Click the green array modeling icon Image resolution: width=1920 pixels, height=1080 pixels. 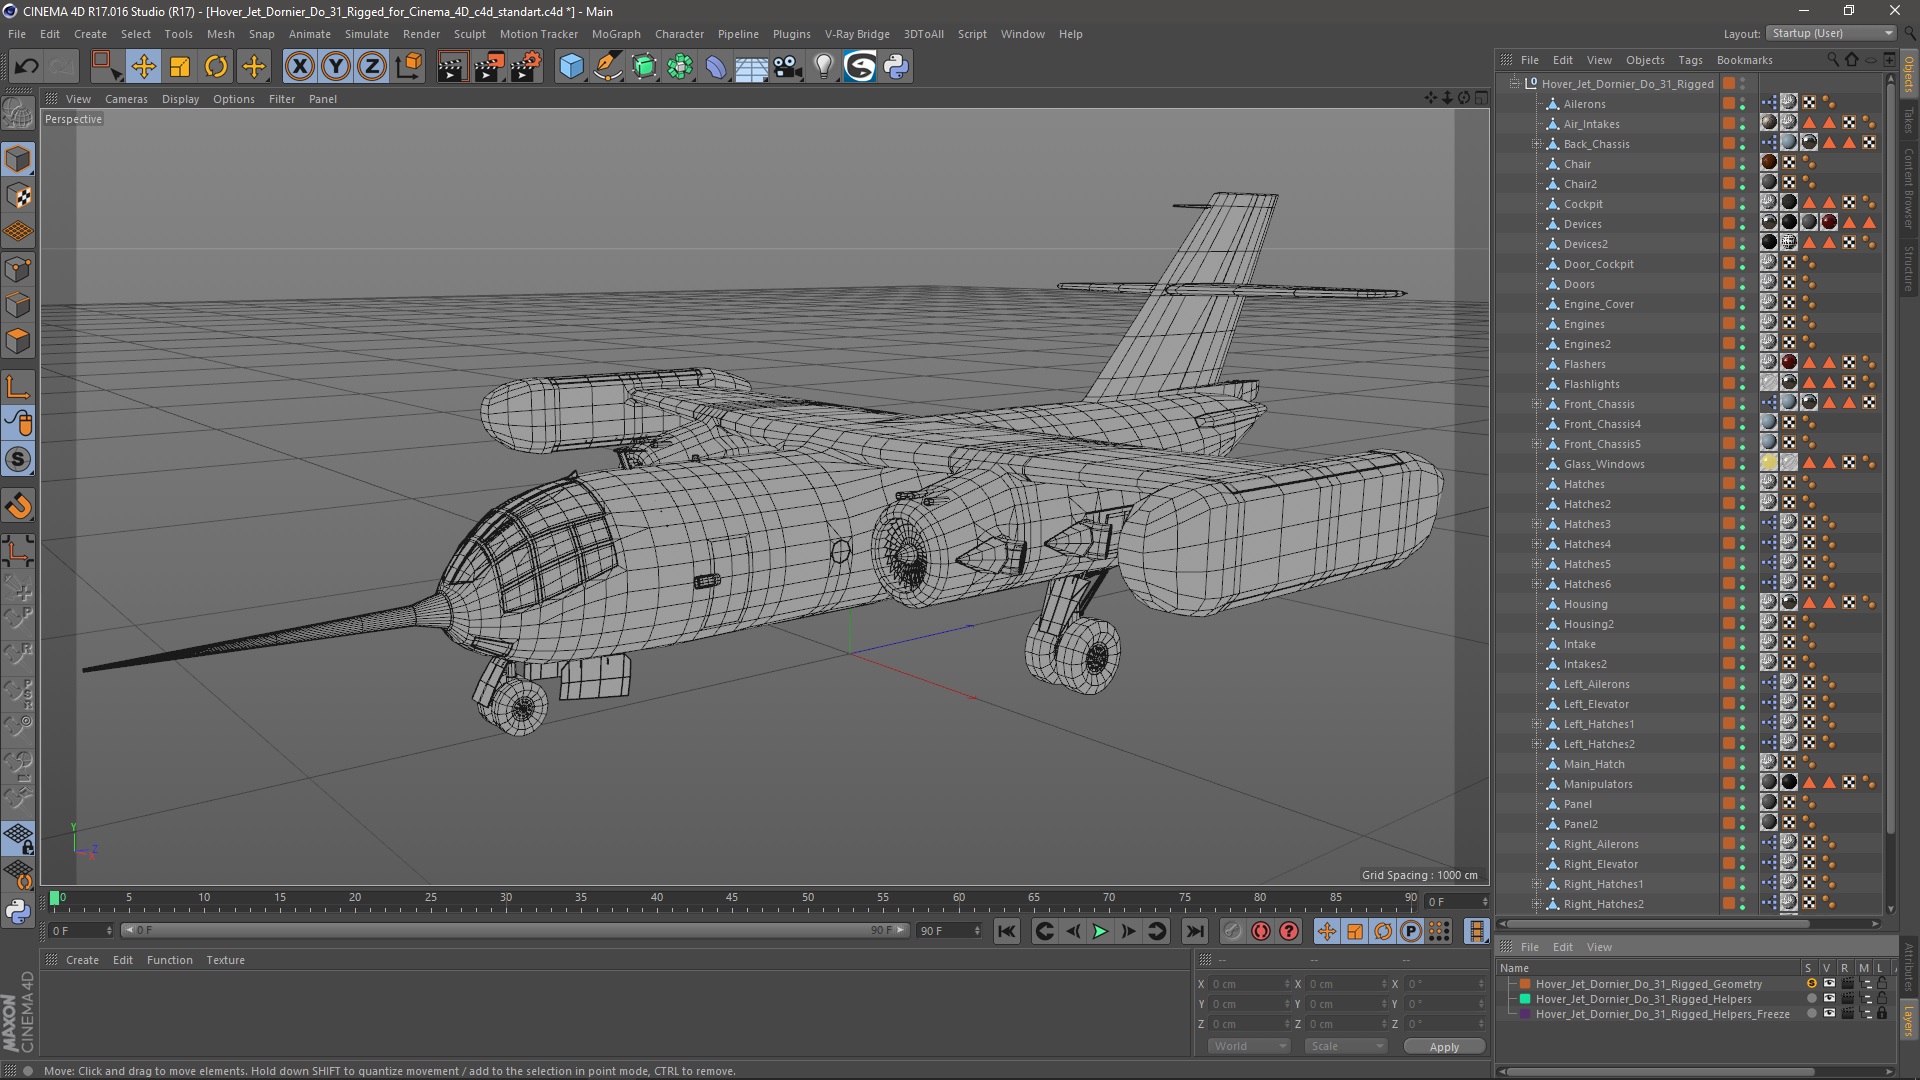681,67
